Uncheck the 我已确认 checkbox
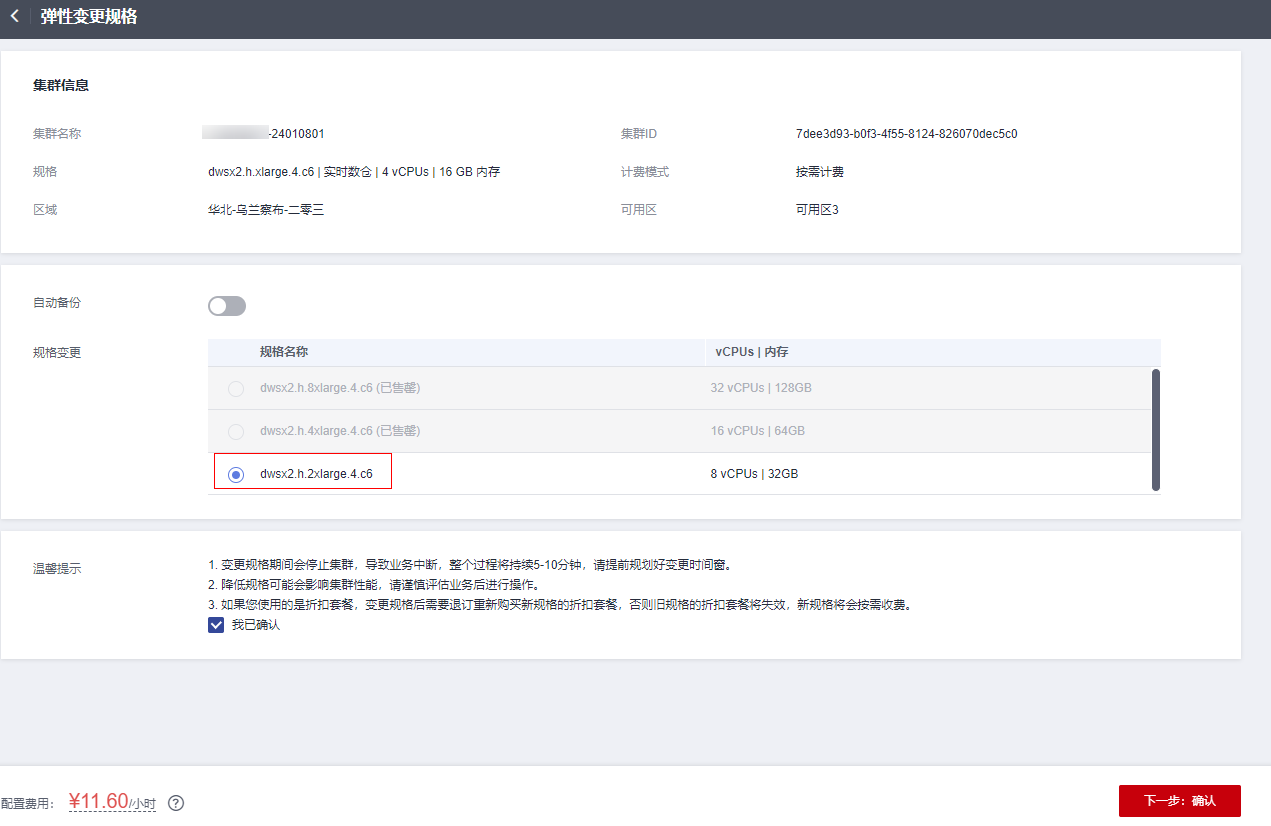The height and width of the screenshot is (826, 1271). coord(216,625)
